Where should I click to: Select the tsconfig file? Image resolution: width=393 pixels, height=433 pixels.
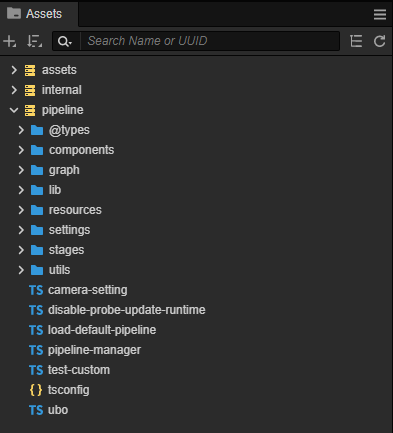click(x=69, y=390)
